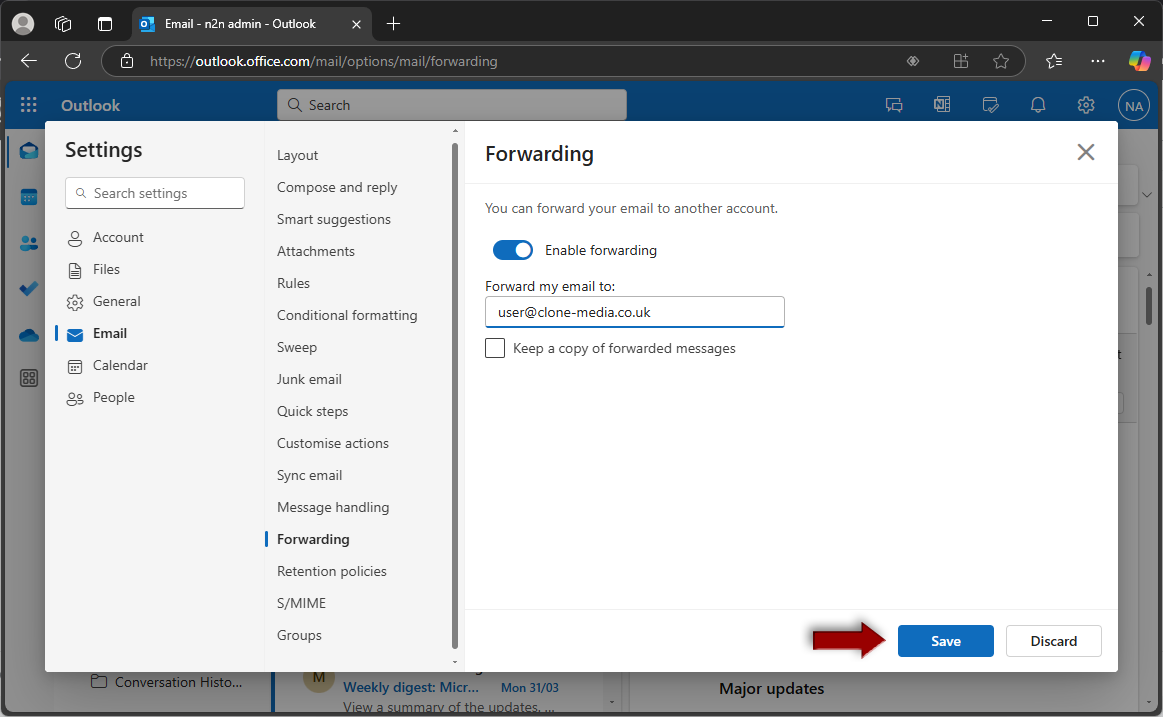Open browser favorites list icon
The image size is (1163, 717).
click(x=1053, y=61)
